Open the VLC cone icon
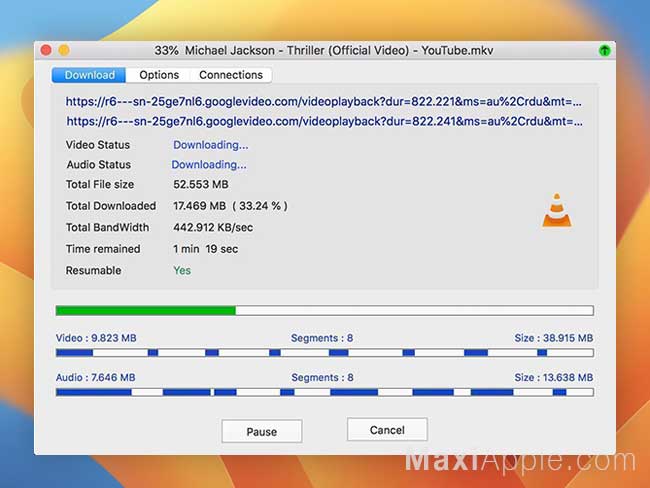 (x=557, y=210)
